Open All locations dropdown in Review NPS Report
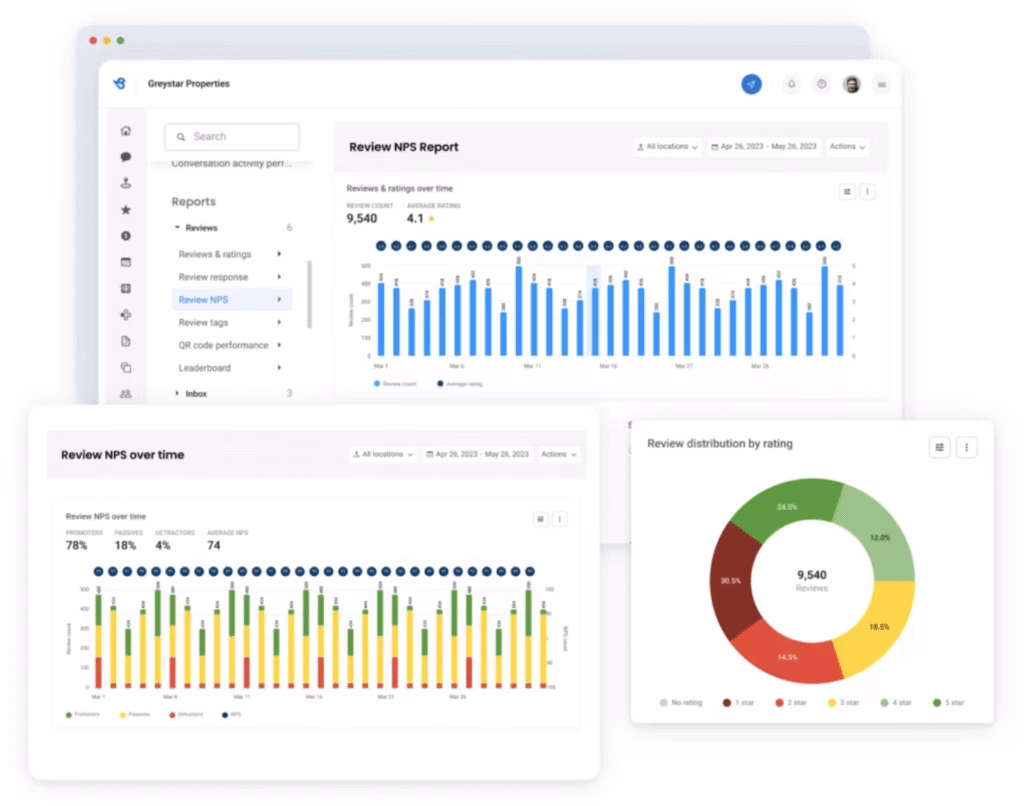 (667, 147)
